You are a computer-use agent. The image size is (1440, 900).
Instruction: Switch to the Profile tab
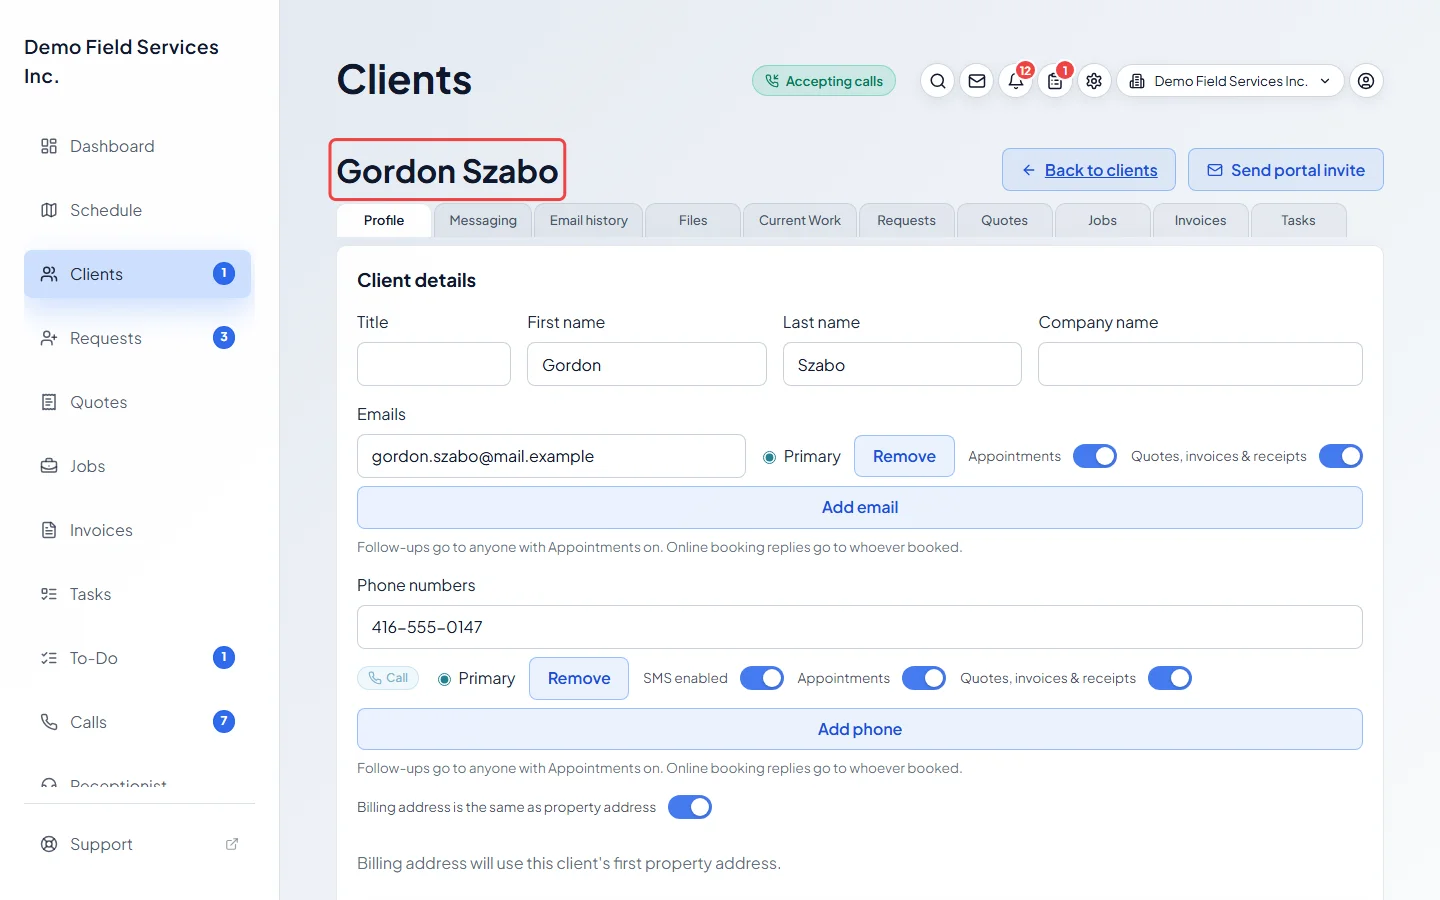tap(384, 220)
